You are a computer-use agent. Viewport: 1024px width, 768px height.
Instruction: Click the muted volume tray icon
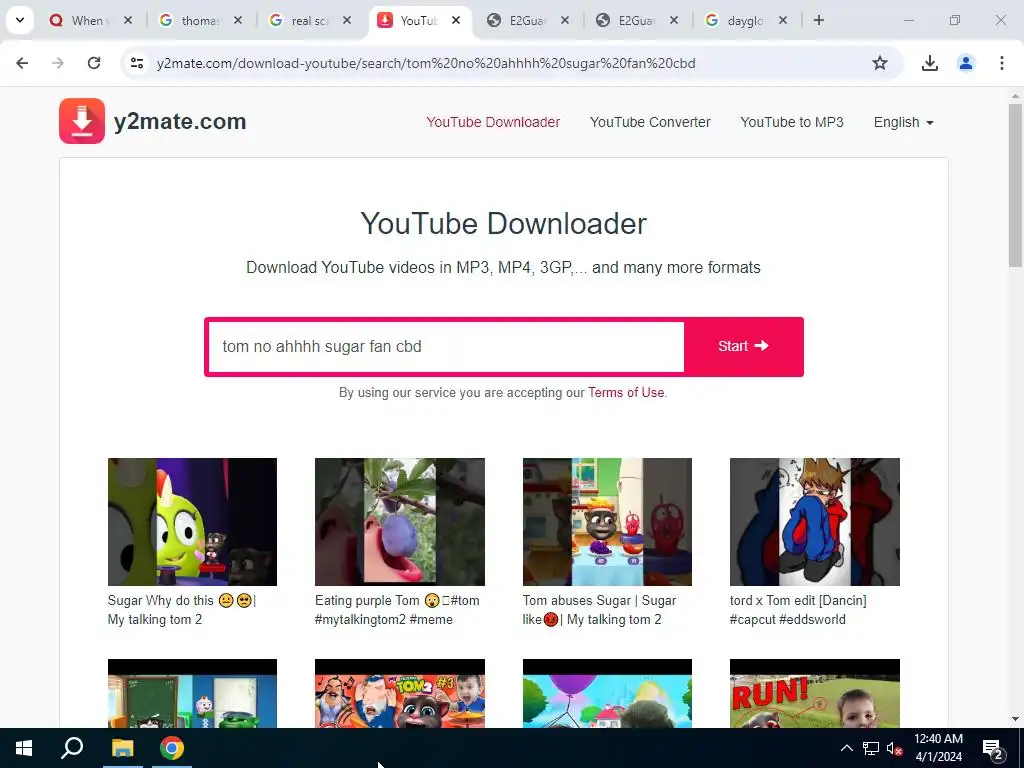[x=895, y=748]
